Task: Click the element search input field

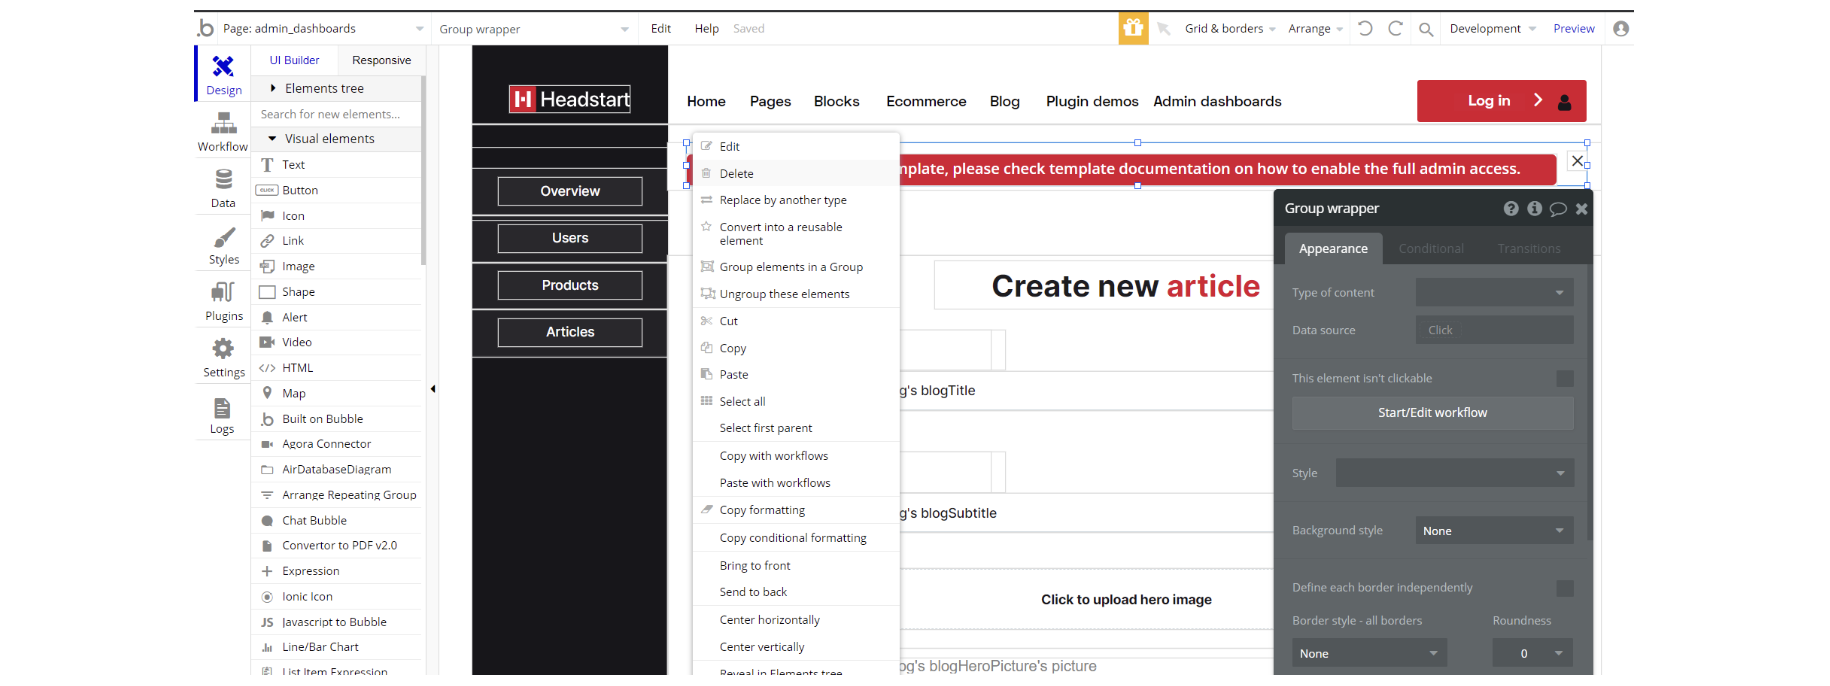Action: point(336,114)
